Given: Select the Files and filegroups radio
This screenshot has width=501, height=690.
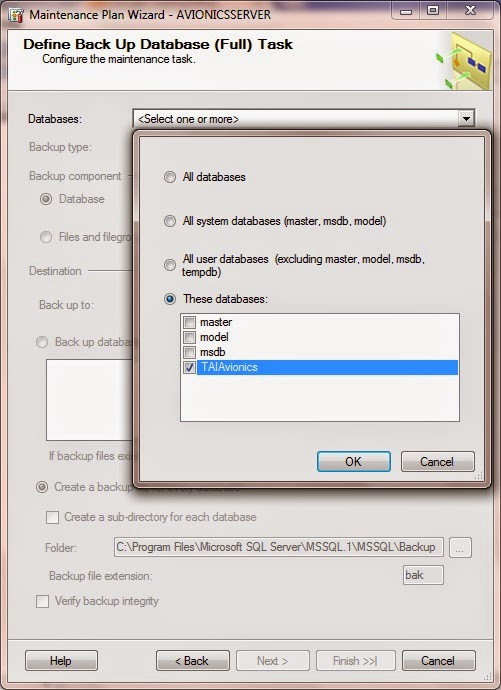Looking at the screenshot, I should (x=46, y=237).
